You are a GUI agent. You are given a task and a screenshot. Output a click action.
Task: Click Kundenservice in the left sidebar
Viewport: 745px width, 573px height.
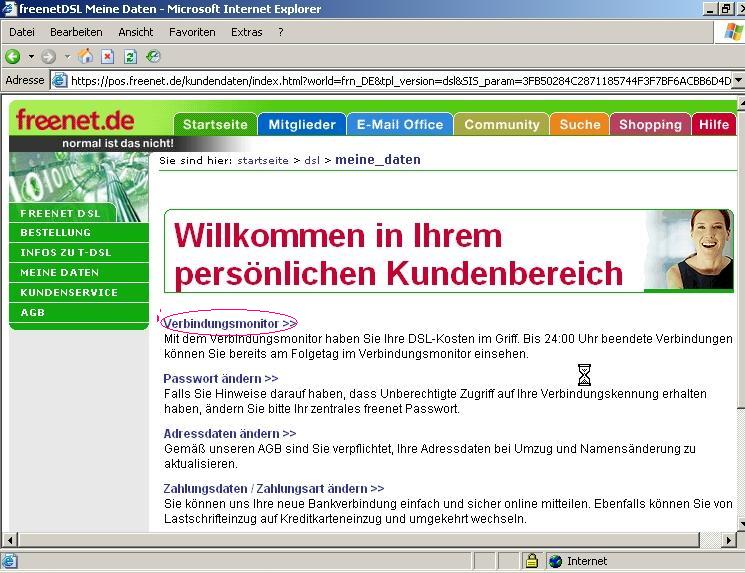coord(69,292)
